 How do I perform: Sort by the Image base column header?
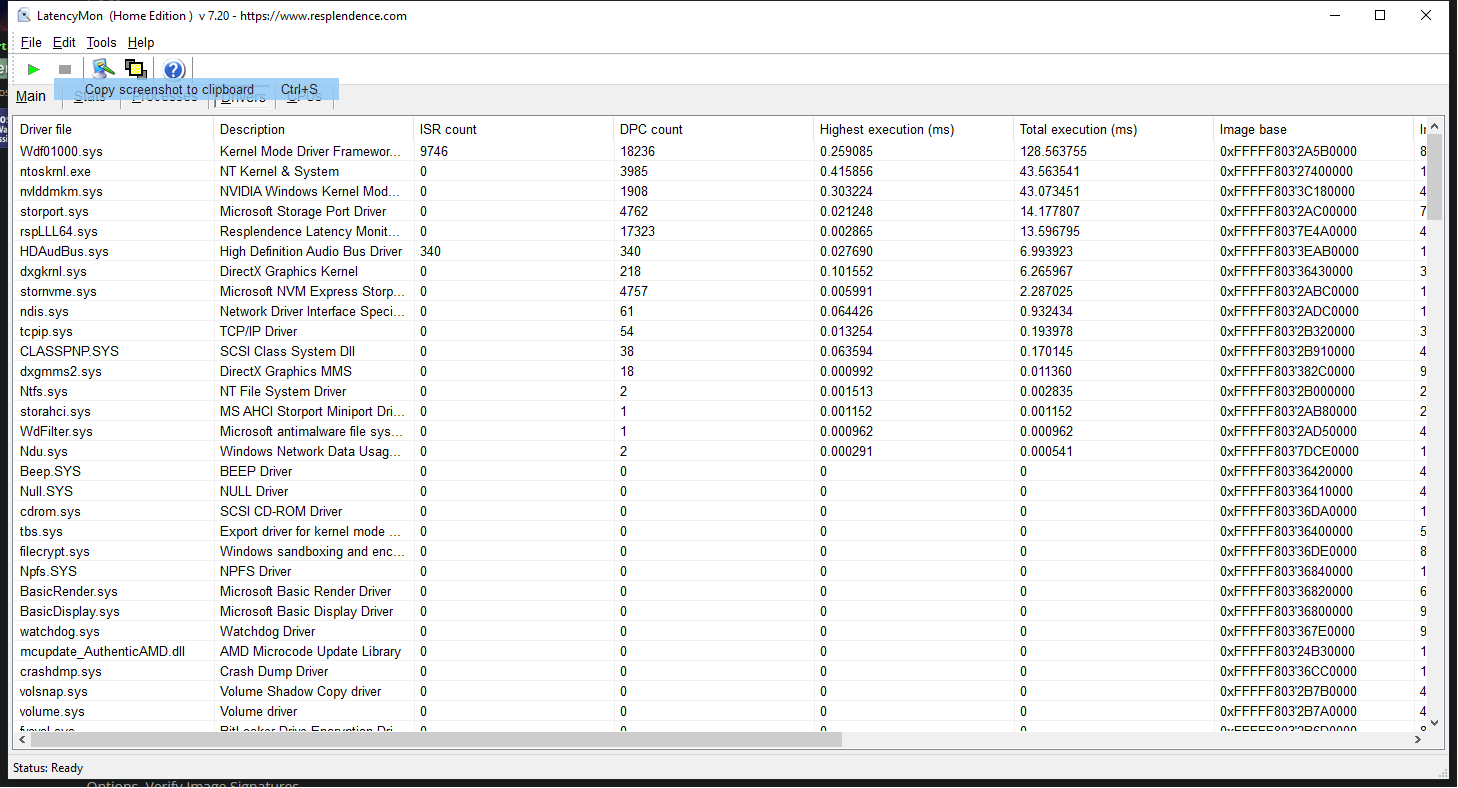[1314, 129]
